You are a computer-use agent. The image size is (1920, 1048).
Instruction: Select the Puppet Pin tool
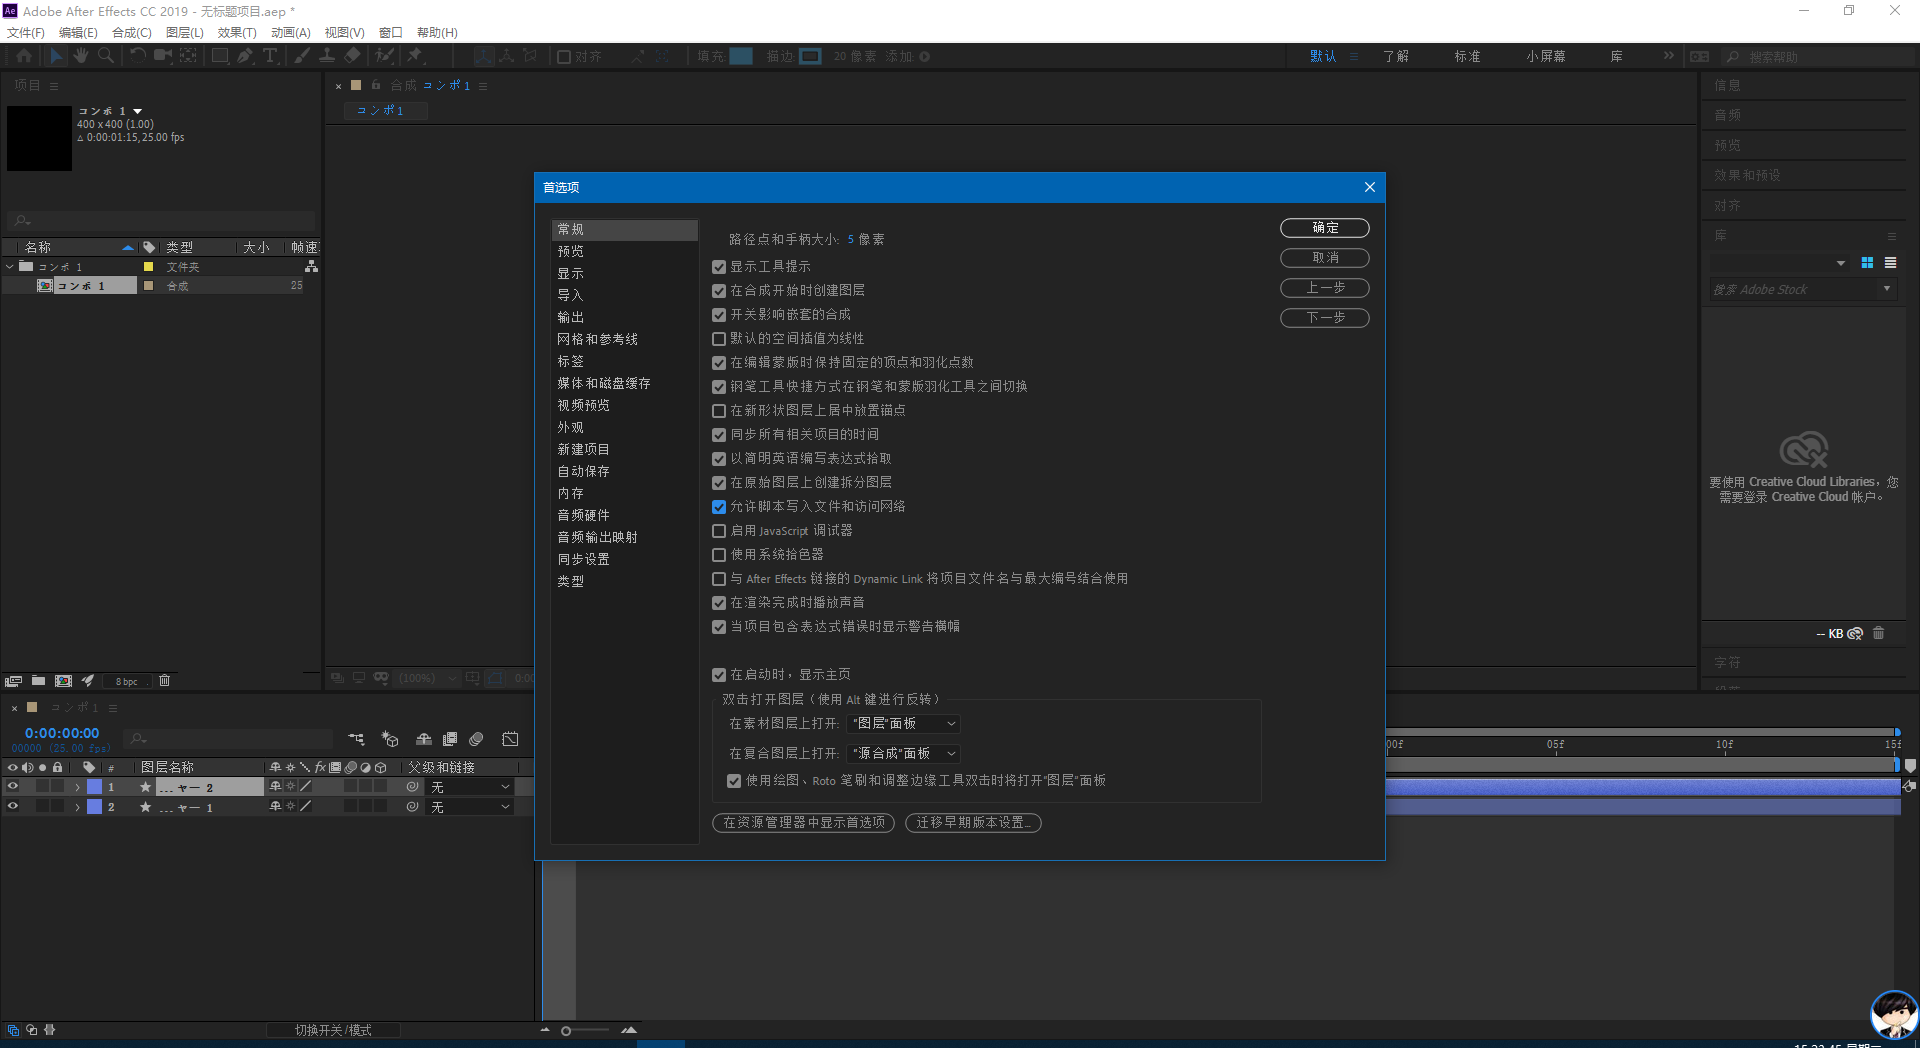pyautogui.click(x=415, y=56)
